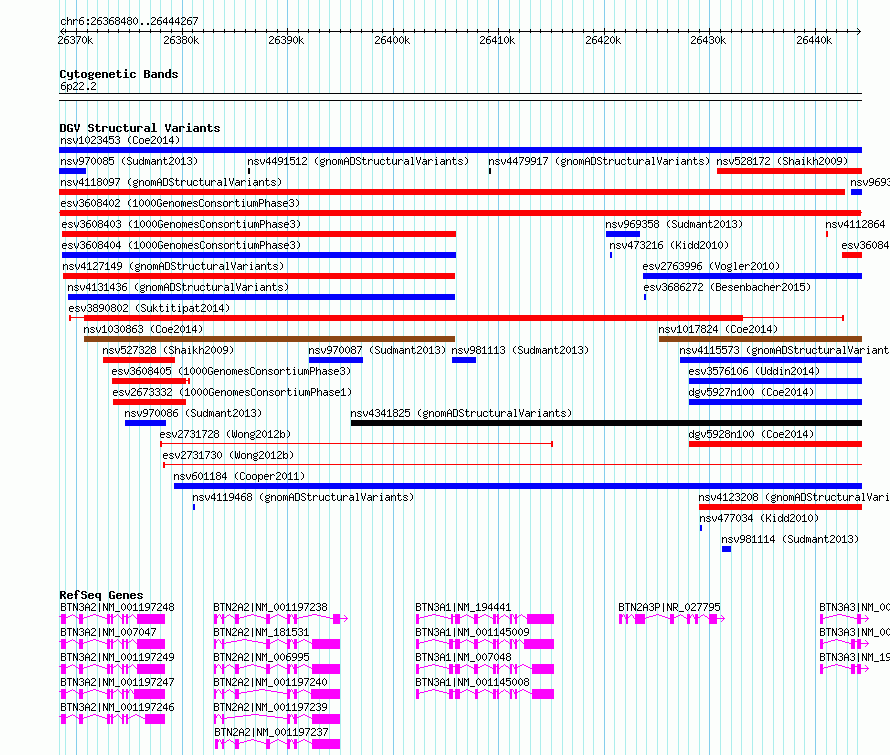Click nsv473216 (Kidd2010) label
Screen dimensions: 890x755
point(669,245)
